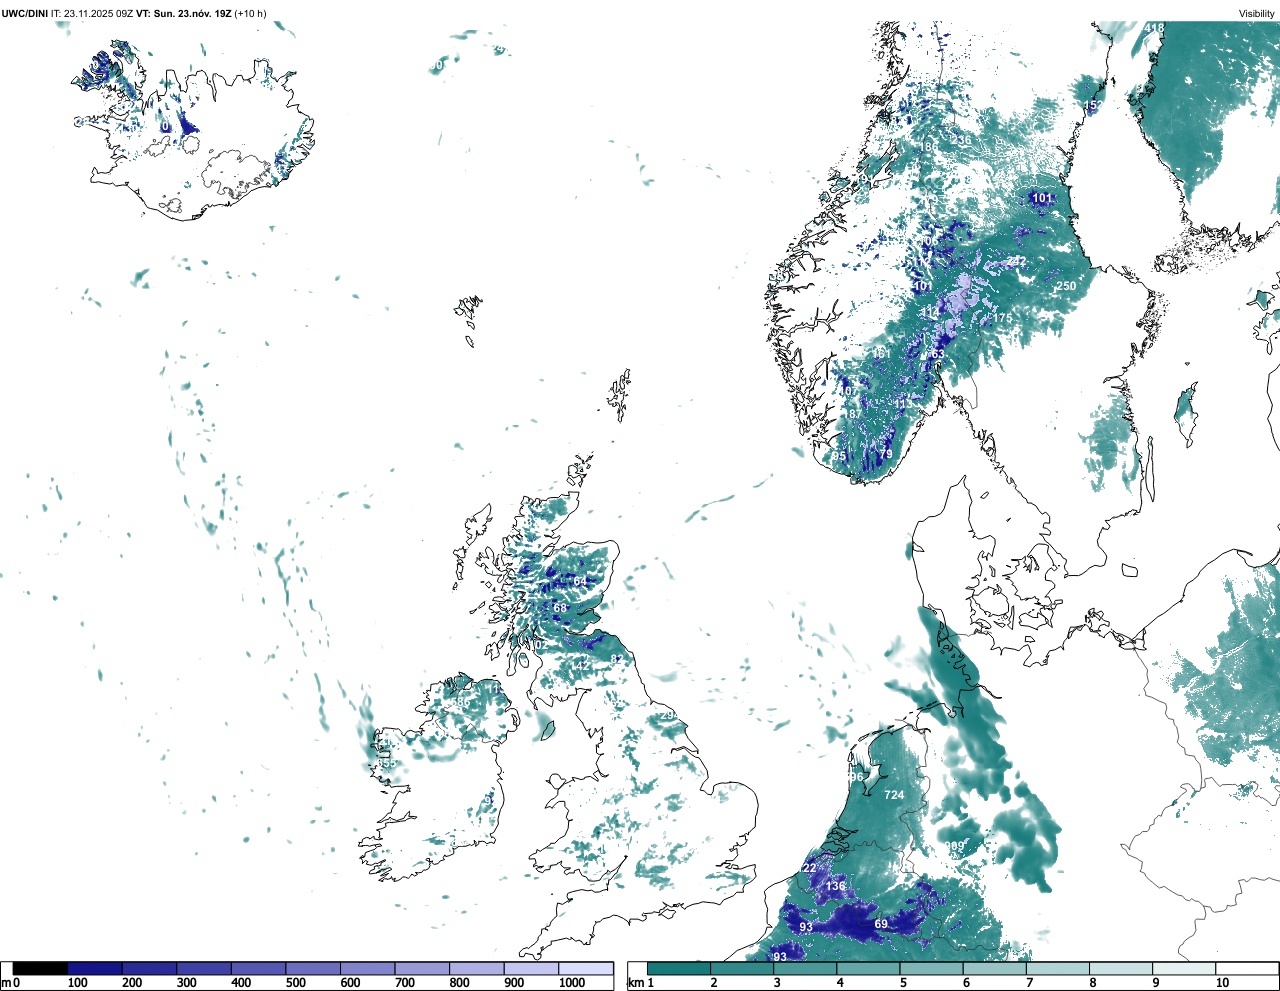This screenshot has height=991, width=1280.
Task: Click the '68' value over Scotland
Action: [x=560, y=608]
